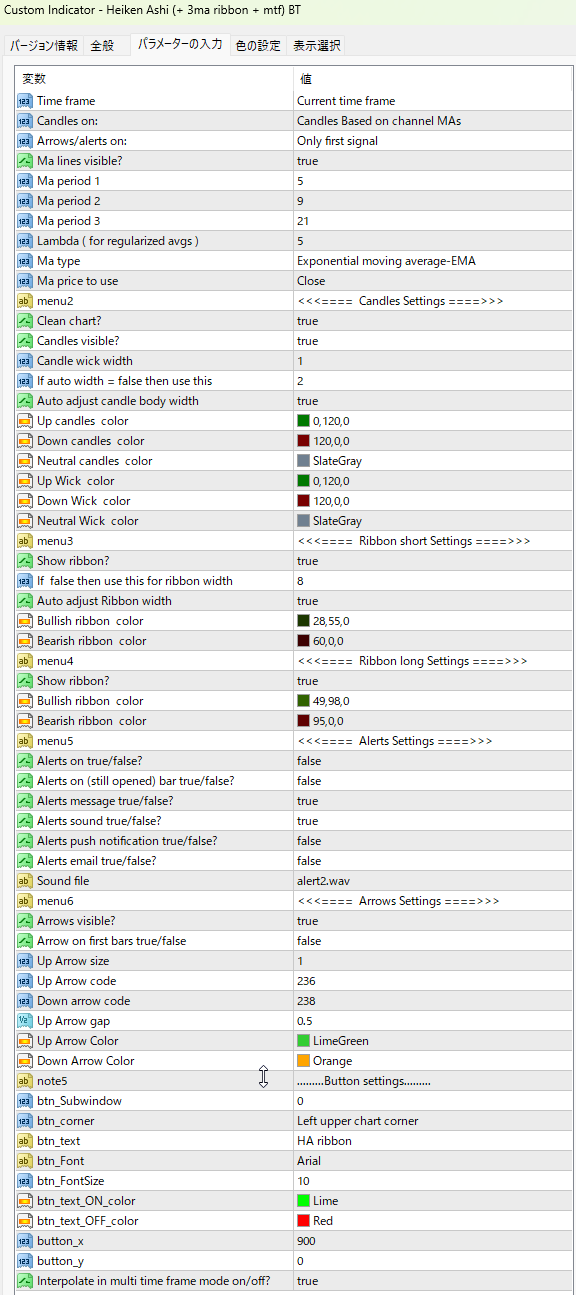576x1295 pixels.
Task: Toggle Clean chart? true value
Action: [x=432, y=321]
